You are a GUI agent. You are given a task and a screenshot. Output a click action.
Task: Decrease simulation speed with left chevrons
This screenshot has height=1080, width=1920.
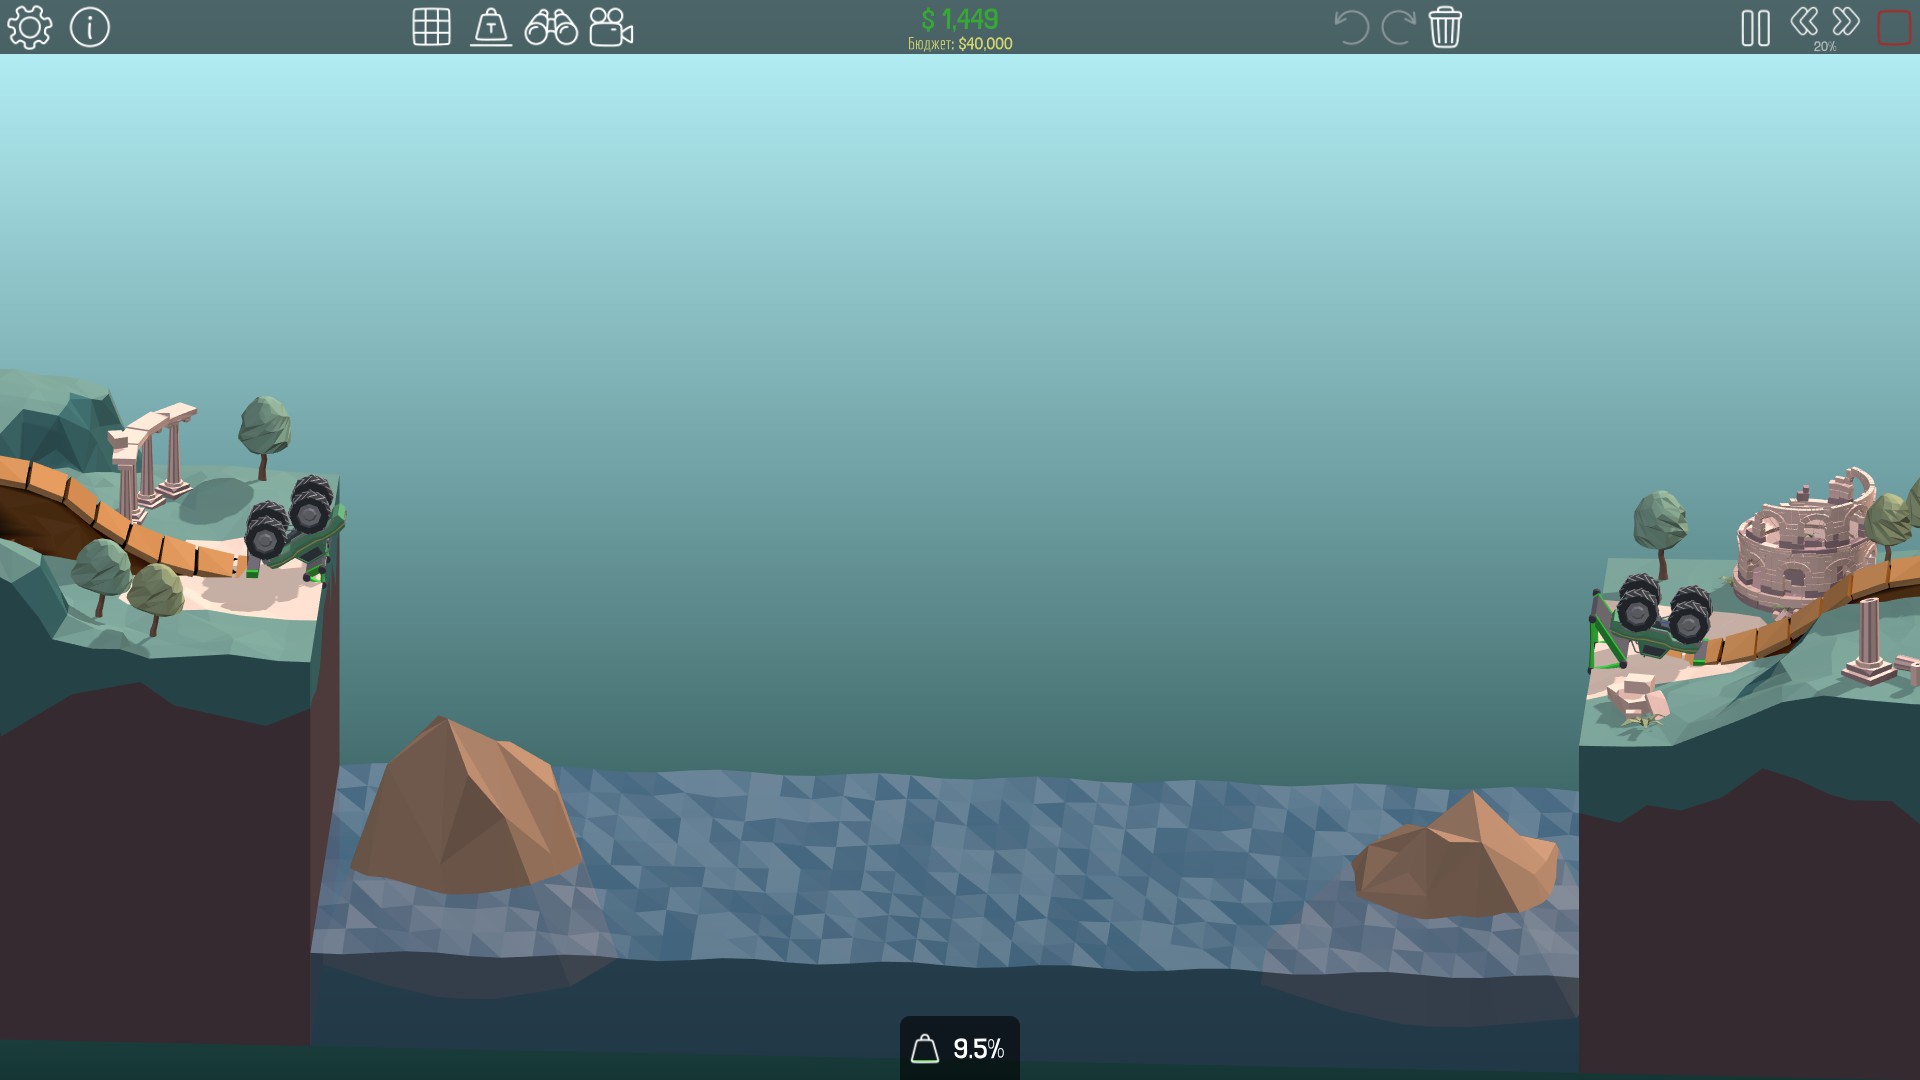[x=1804, y=21]
